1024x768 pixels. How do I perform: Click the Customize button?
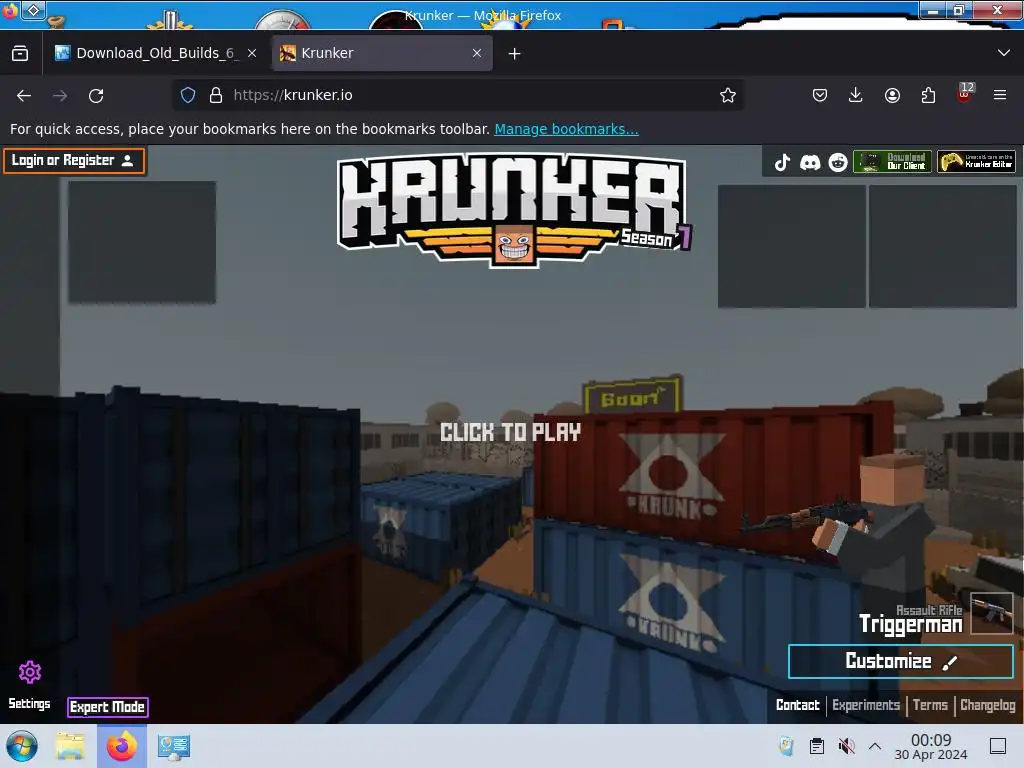click(x=901, y=662)
